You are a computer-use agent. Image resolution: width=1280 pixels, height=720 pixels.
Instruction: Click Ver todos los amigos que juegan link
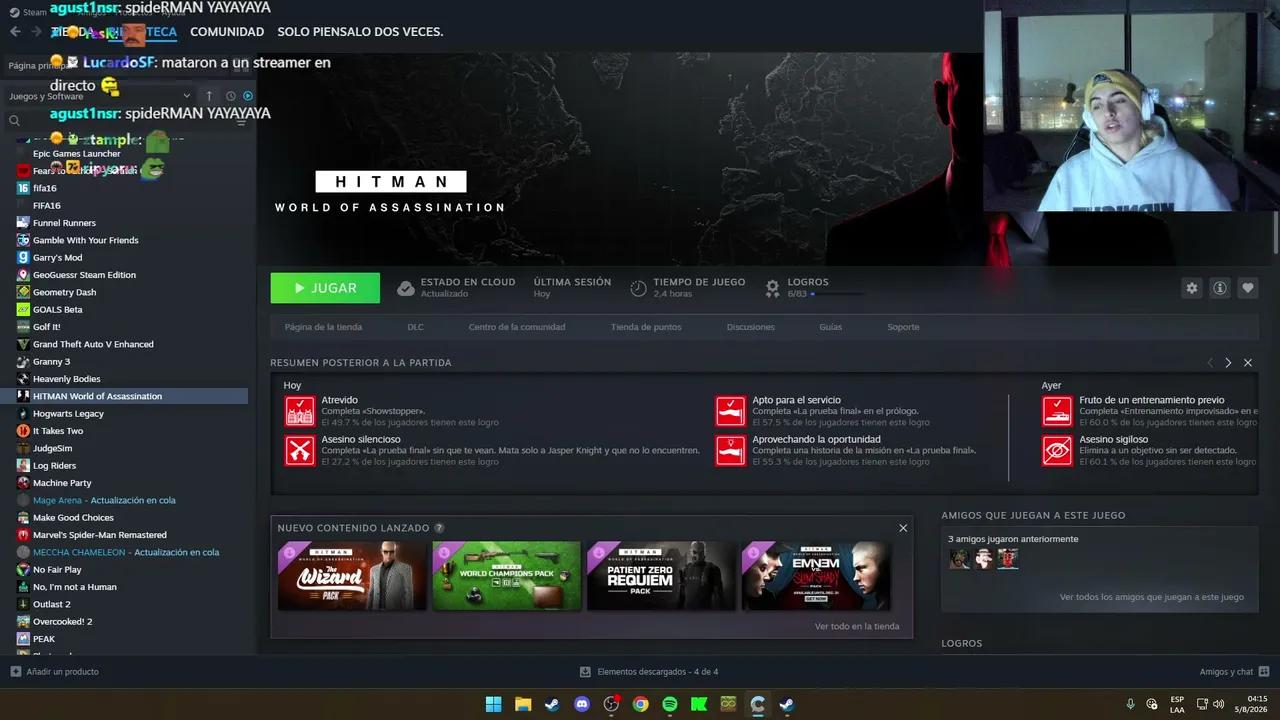[x=1152, y=597]
